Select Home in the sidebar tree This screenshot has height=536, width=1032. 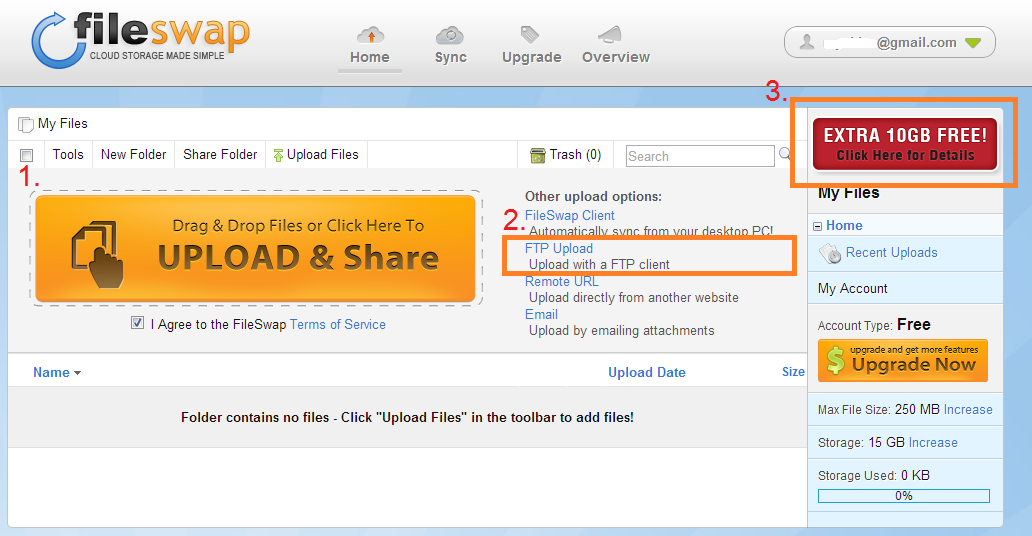point(844,225)
